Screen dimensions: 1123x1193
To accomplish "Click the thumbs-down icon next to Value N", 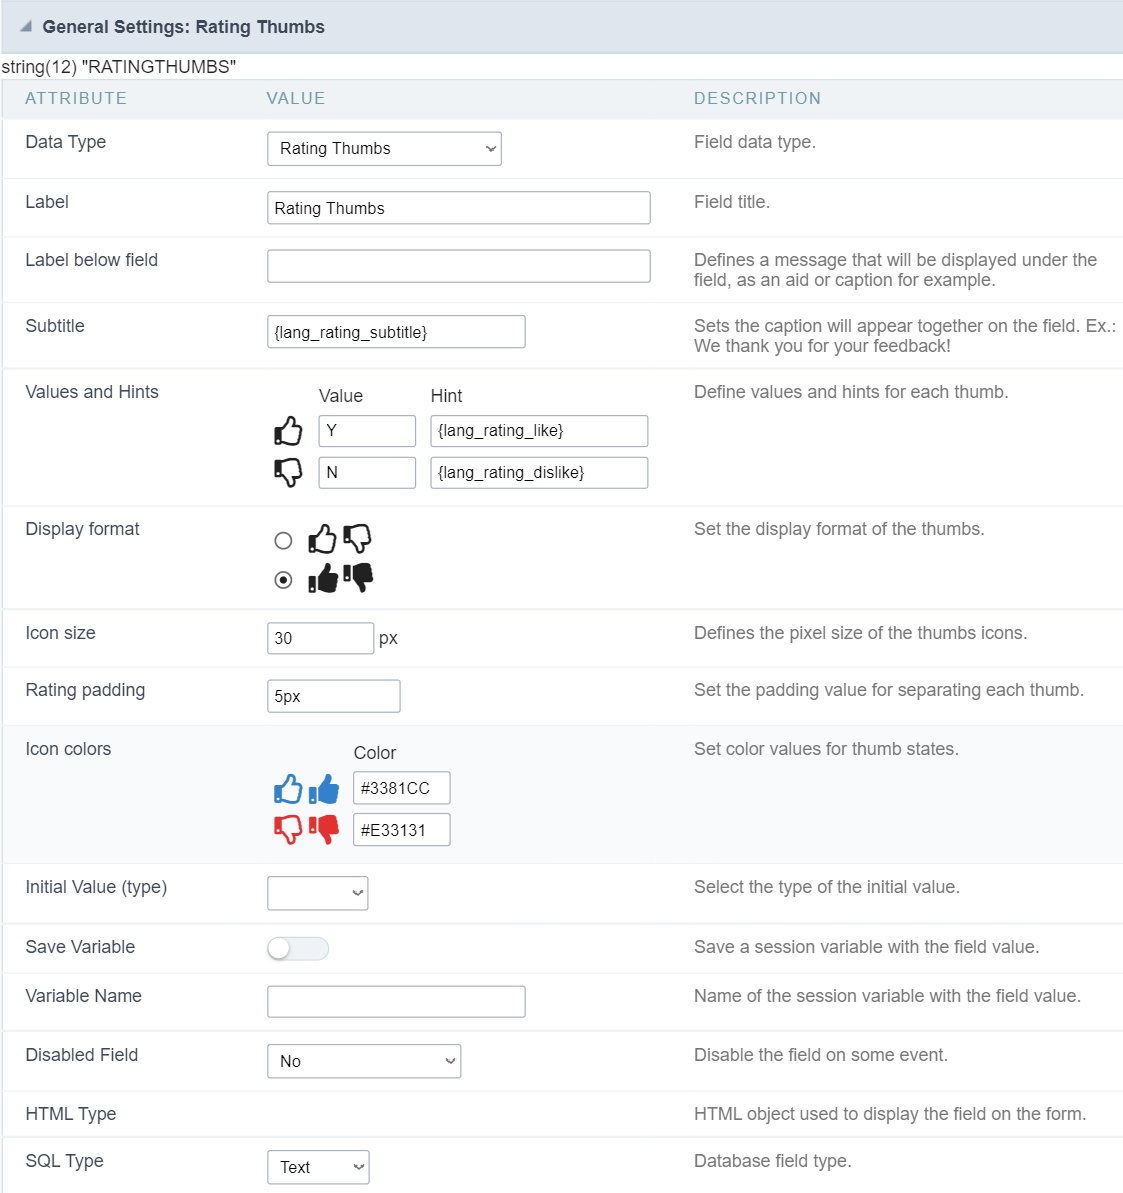I will (288, 471).
